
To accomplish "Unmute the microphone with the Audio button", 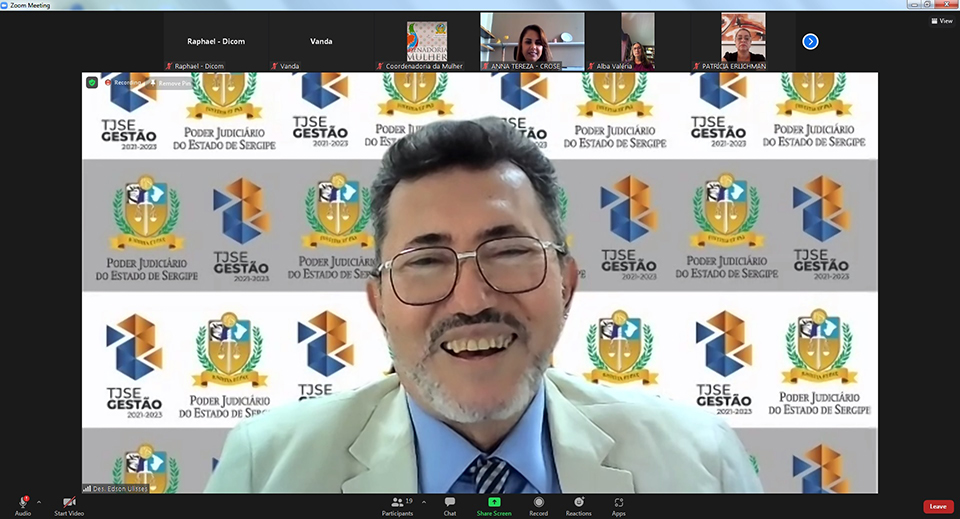I will (22, 503).
